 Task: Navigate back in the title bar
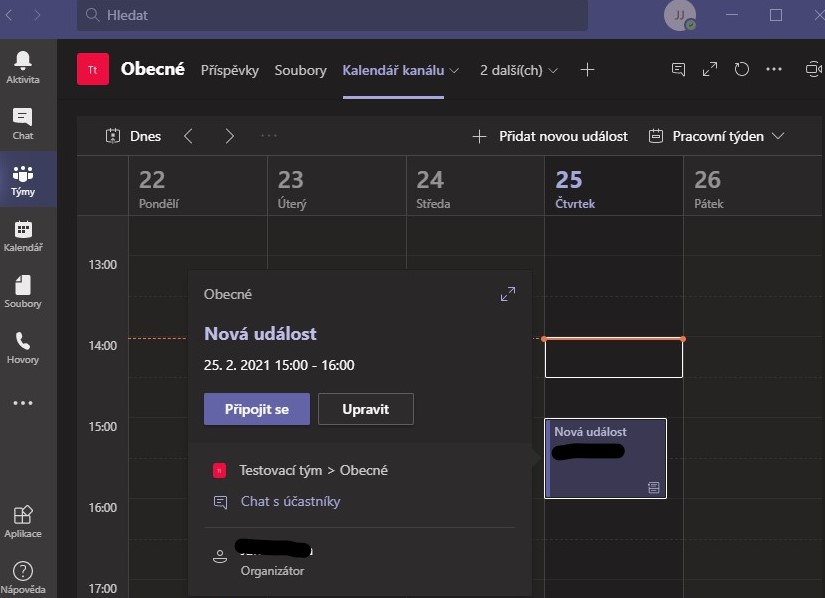pos(8,15)
